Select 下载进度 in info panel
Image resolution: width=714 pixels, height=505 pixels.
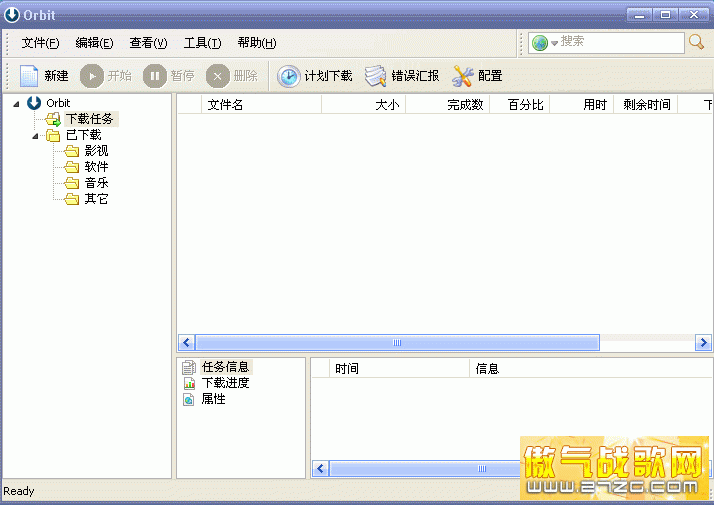(x=225, y=383)
